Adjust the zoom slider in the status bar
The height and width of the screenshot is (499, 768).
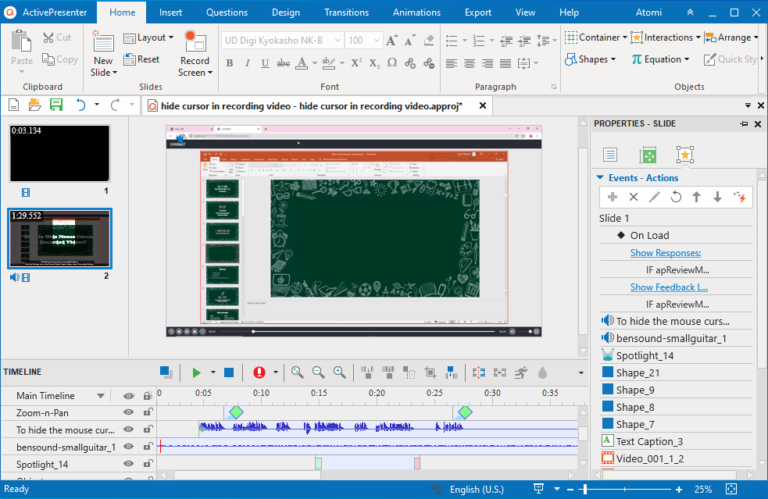point(585,489)
